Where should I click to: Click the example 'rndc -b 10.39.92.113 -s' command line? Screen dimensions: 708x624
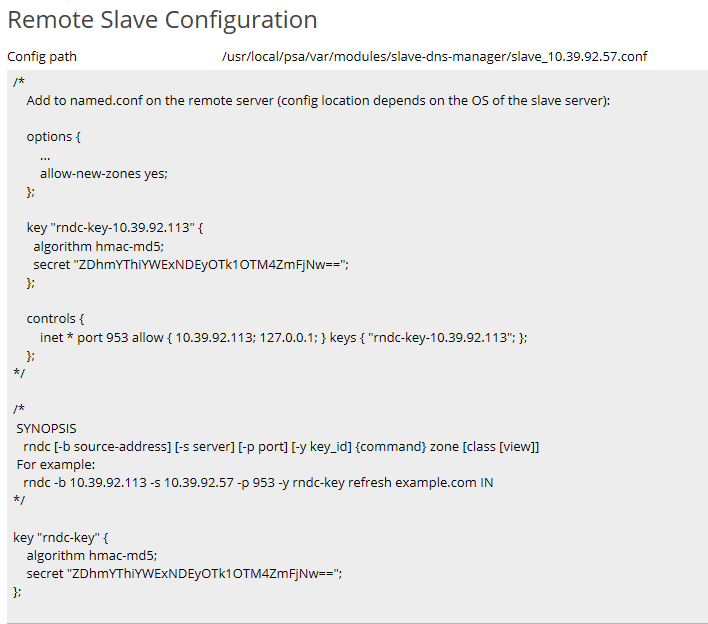258,482
